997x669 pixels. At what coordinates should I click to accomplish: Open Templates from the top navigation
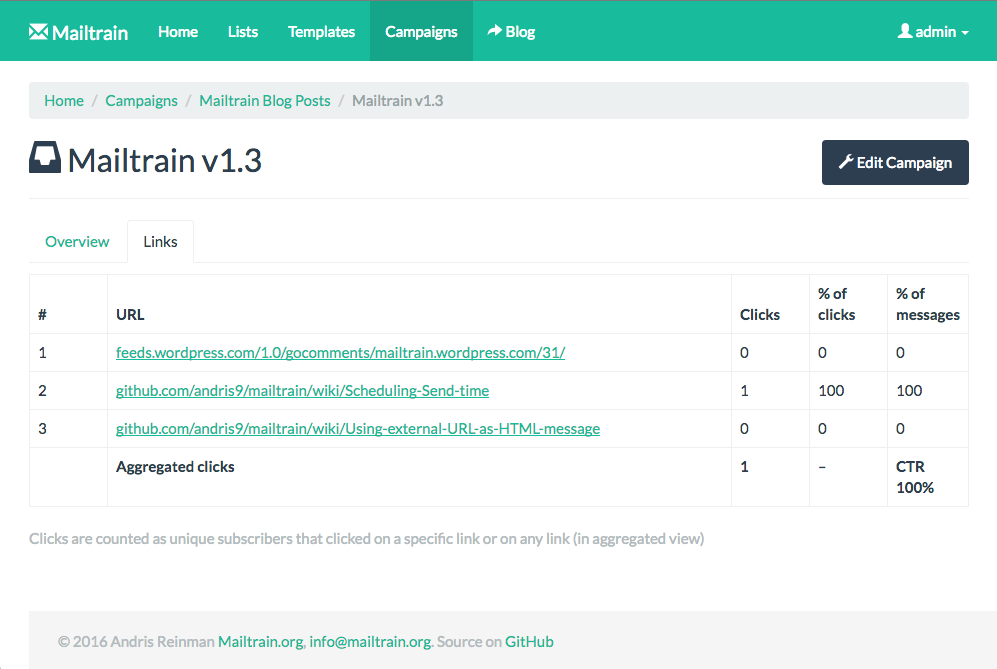click(321, 31)
